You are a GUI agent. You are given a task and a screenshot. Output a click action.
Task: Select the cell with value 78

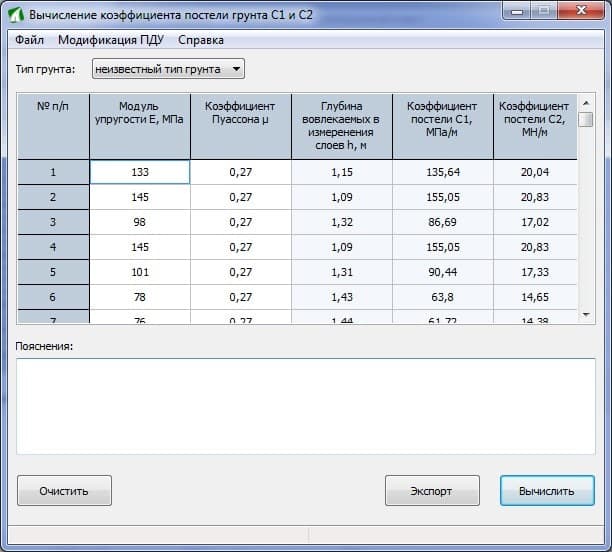pos(140,297)
